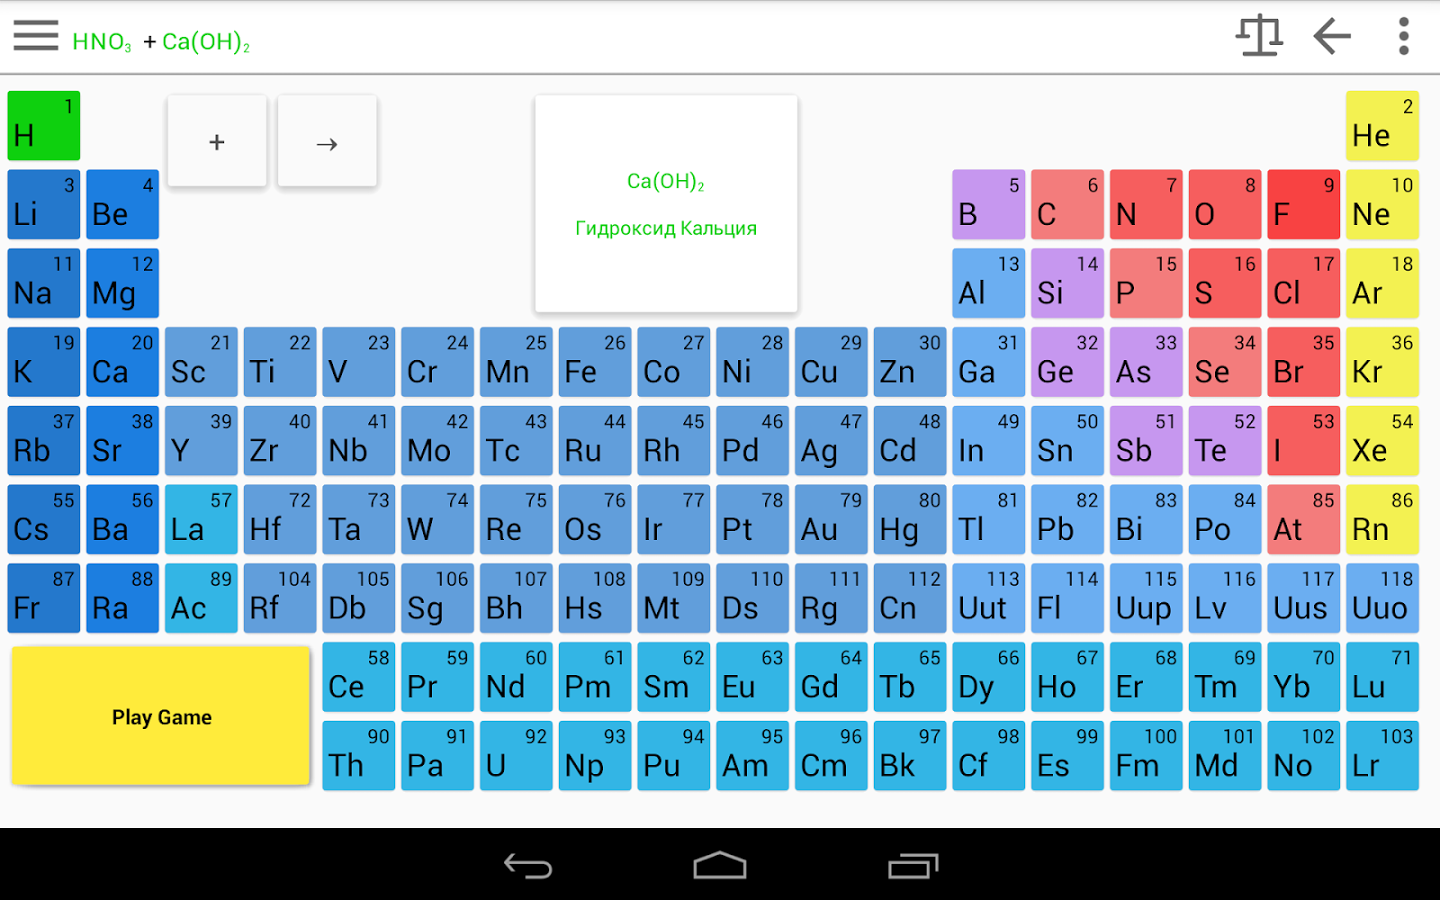This screenshot has width=1440, height=900.
Task: Start the Play Game button
Action: click(161, 716)
